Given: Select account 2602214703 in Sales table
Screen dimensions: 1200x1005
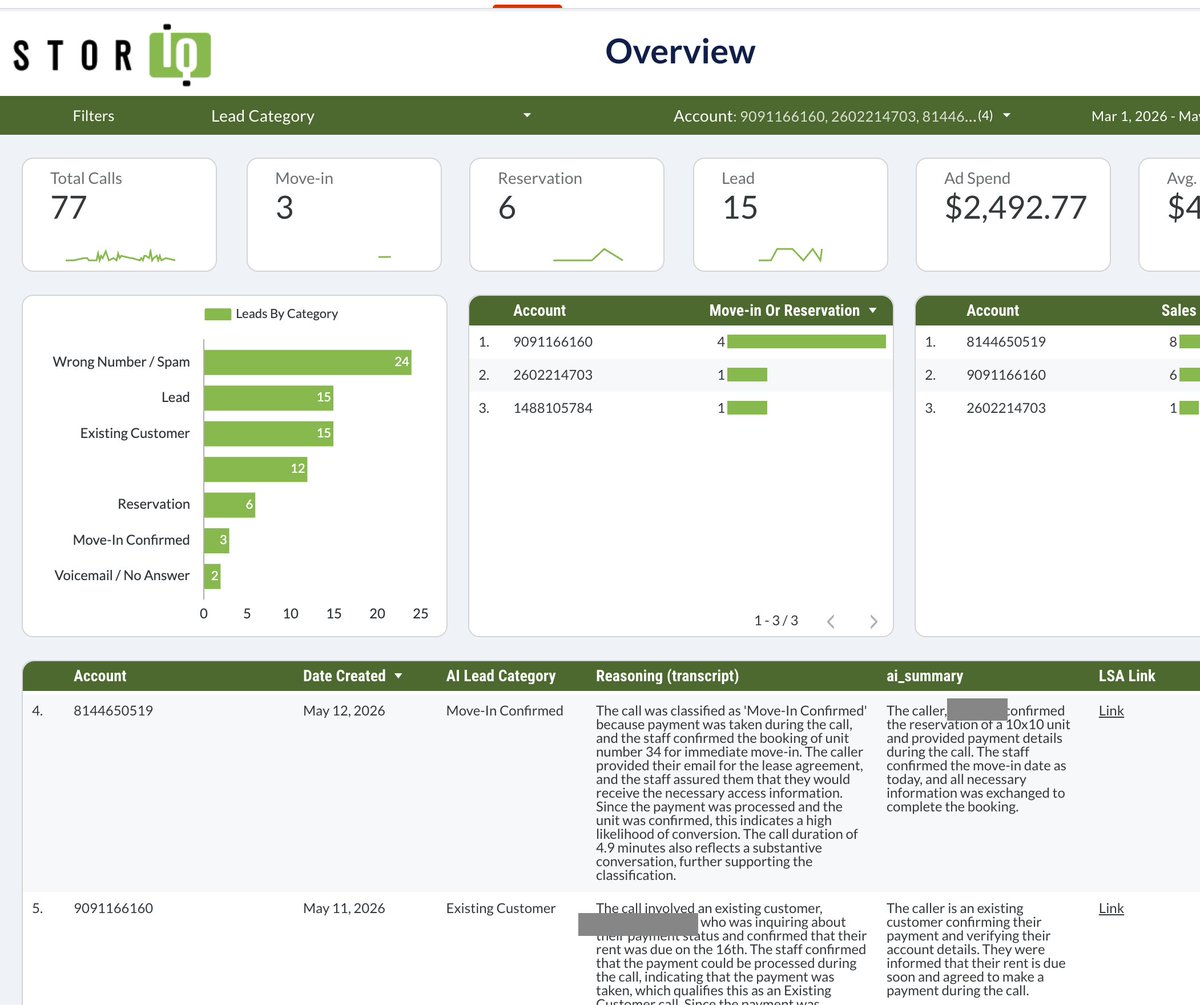Looking at the screenshot, I should coord(1006,408).
